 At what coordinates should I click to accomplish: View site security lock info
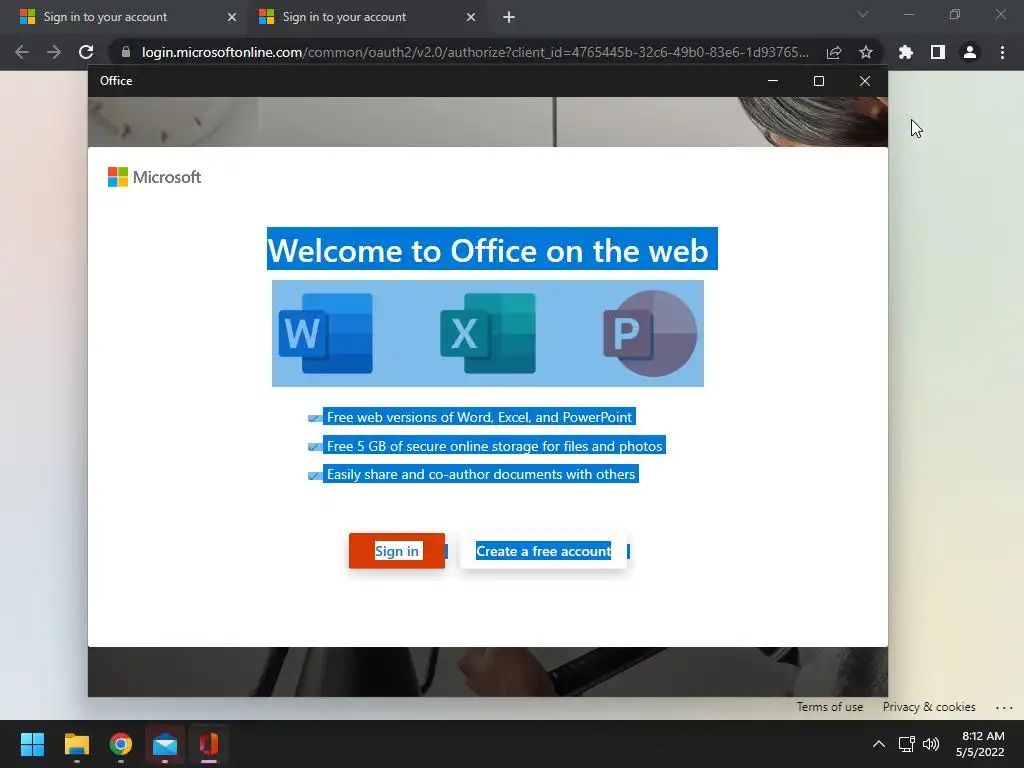pos(126,52)
